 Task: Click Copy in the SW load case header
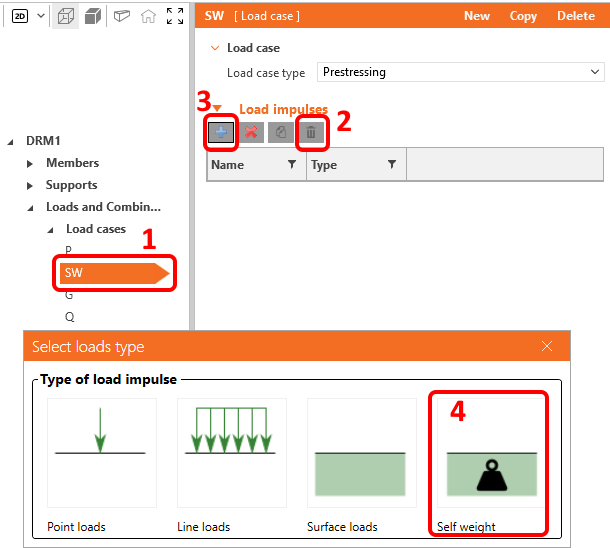[523, 16]
